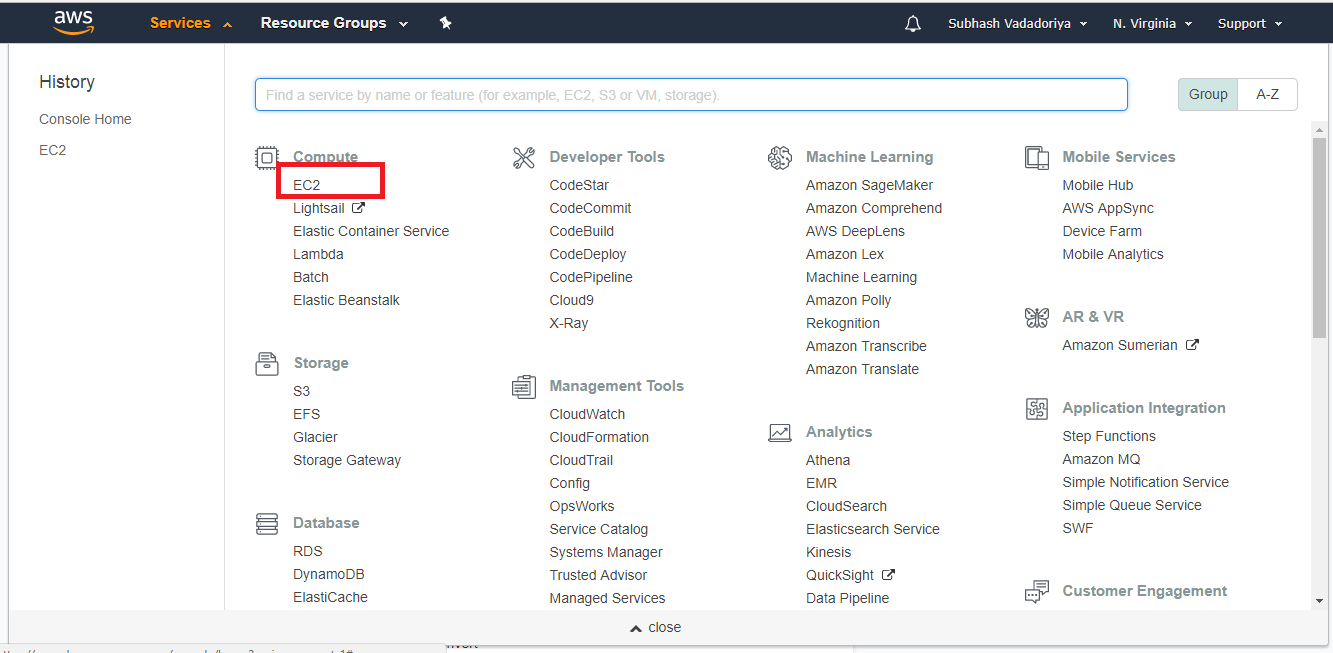The width and height of the screenshot is (1333, 653).
Task: Open Elastic Beanstalk
Action: click(346, 300)
